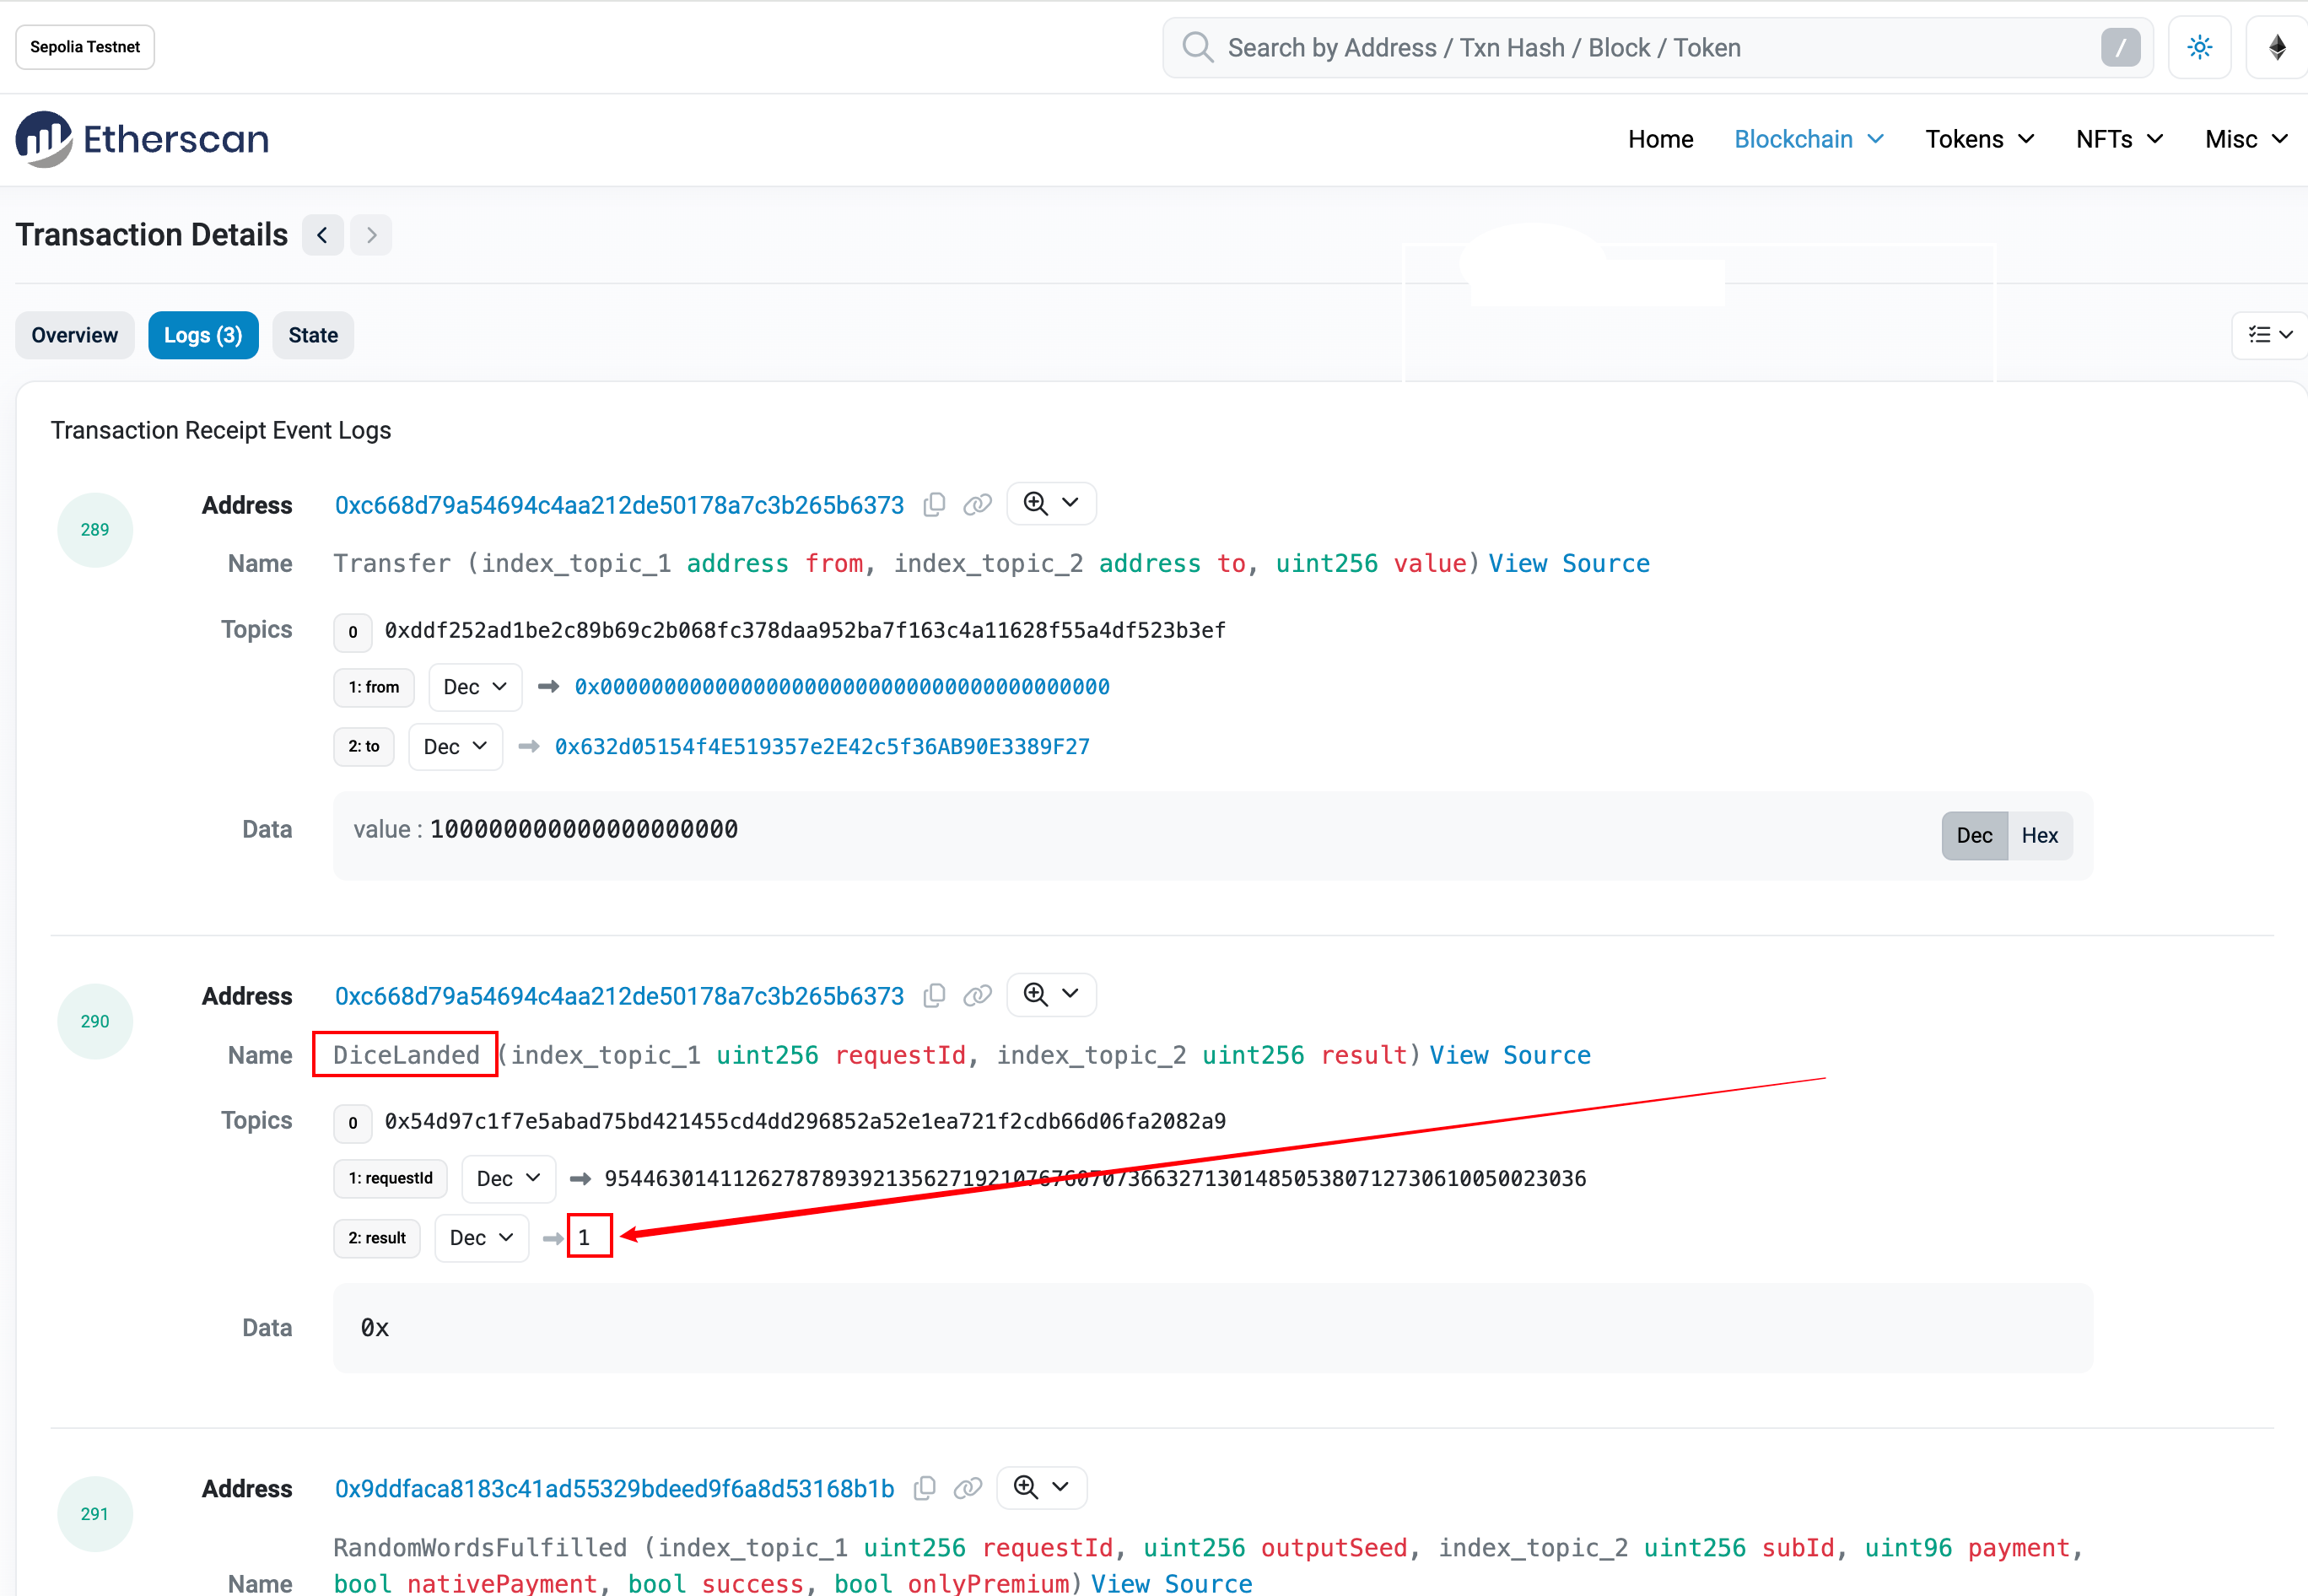Open View Source for RandomWordsFulfilled event

point(1171,1583)
